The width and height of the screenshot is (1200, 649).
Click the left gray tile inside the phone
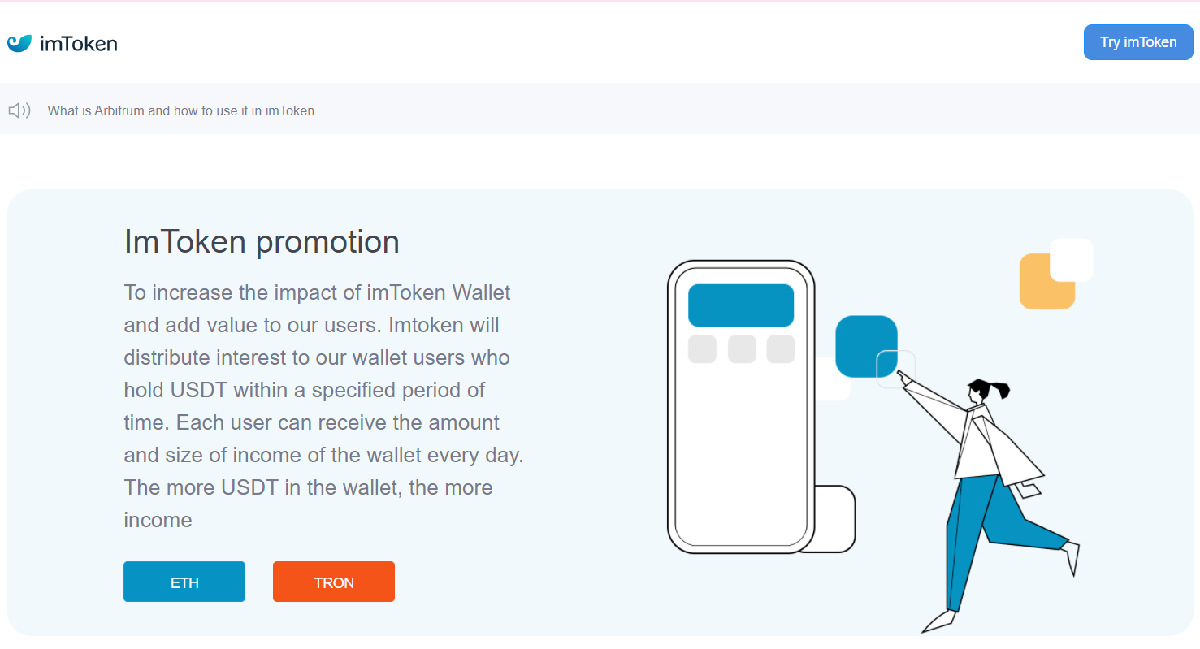tap(703, 349)
